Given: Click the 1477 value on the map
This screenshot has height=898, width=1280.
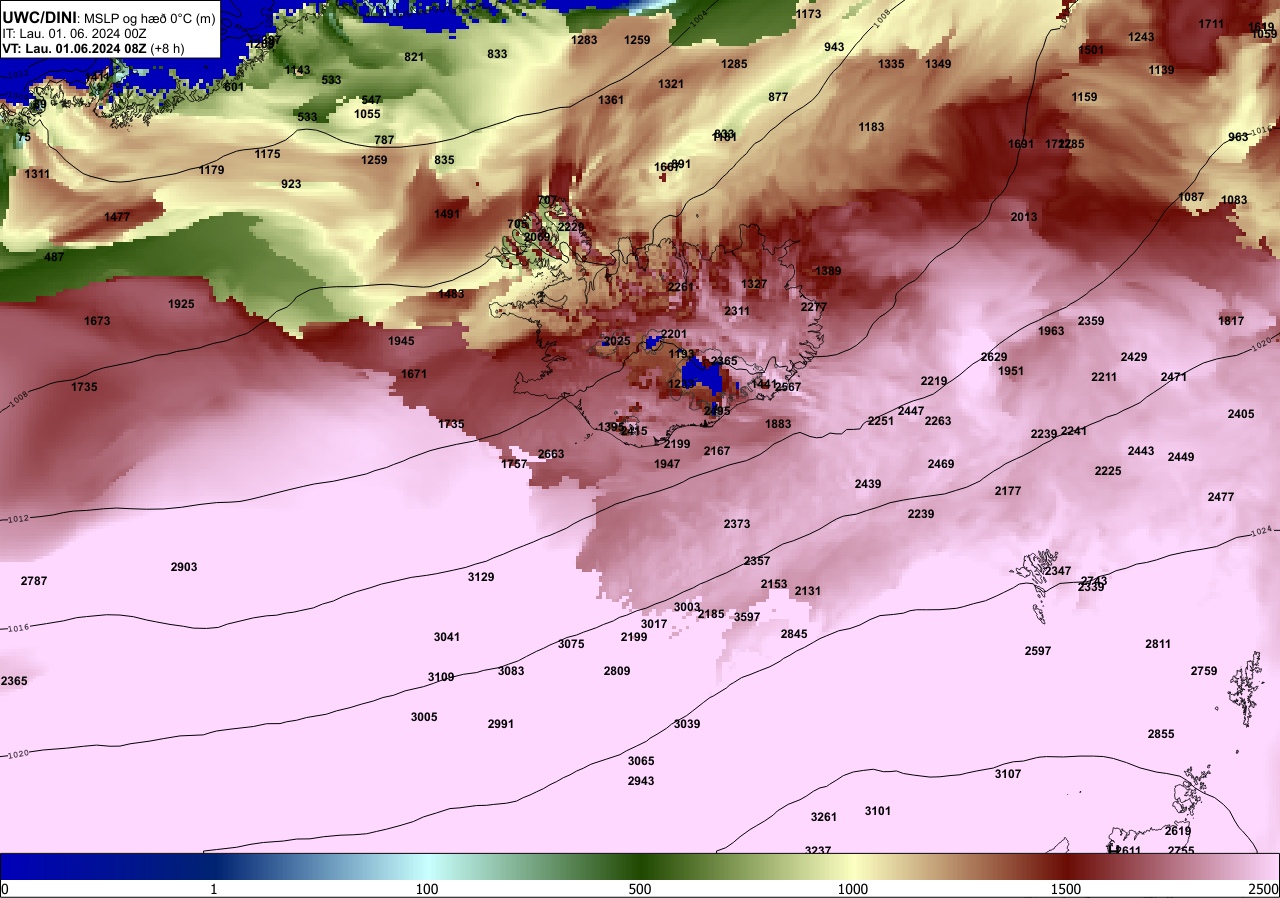Looking at the screenshot, I should [x=117, y=217].
